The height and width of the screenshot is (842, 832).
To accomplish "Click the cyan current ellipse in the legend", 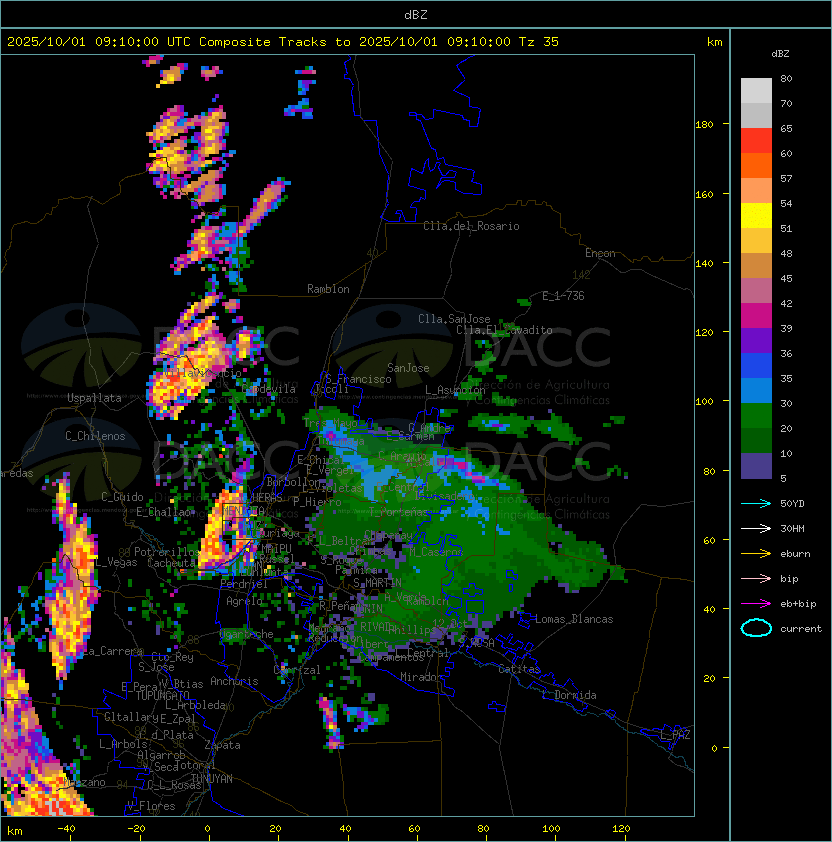I will (756, 628).
